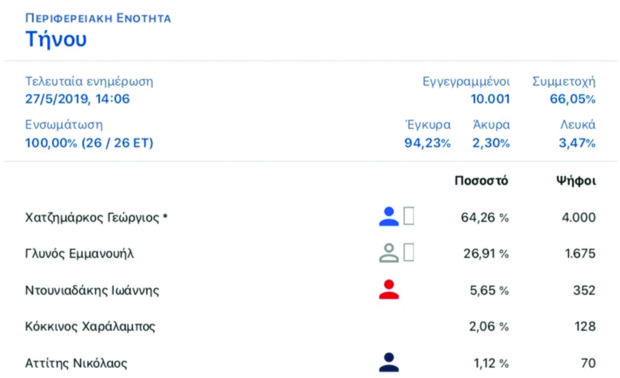Click the Έγκυρα percentage 94,23%
Viewport: 620px width, 378px height.
(x=427, y=143)
